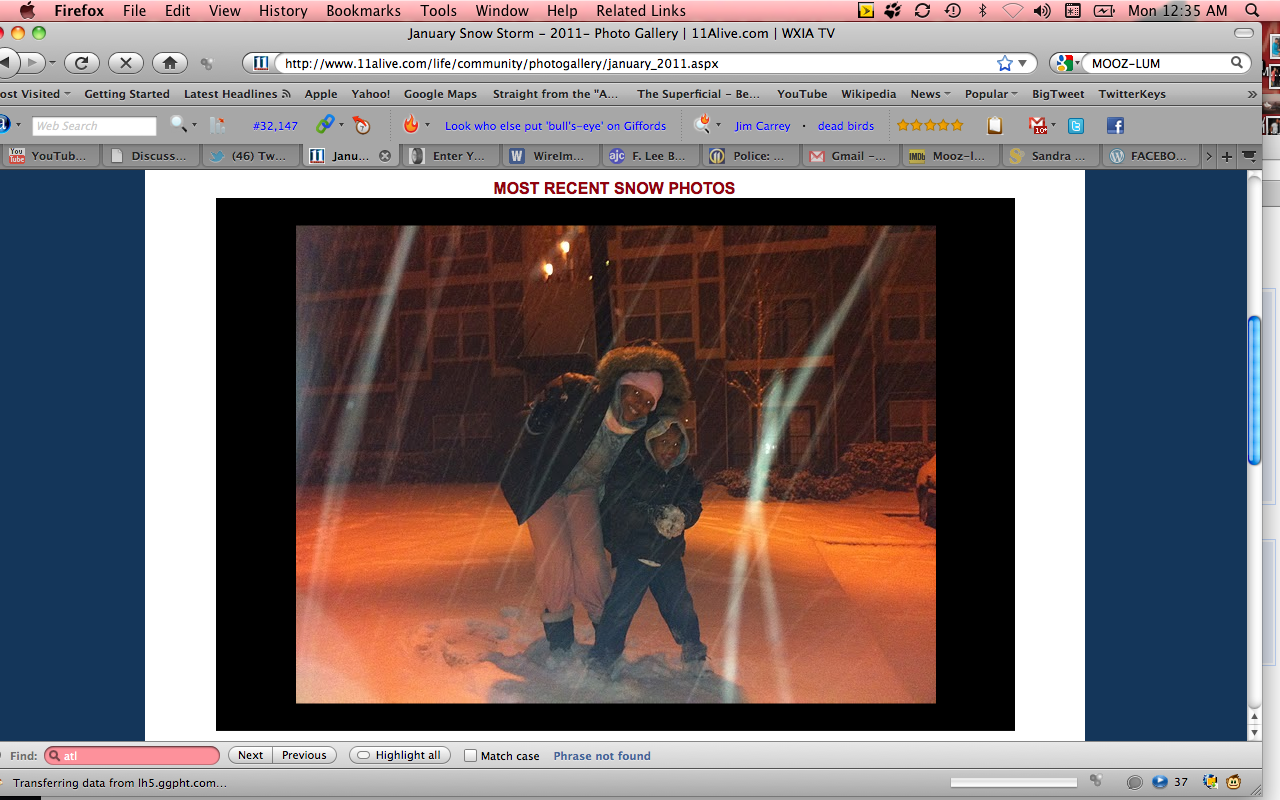The width and height of the screenshot is (1280, 800).
Task: Bookmark this page with the star icon
Action: [x=1004, y=63]
